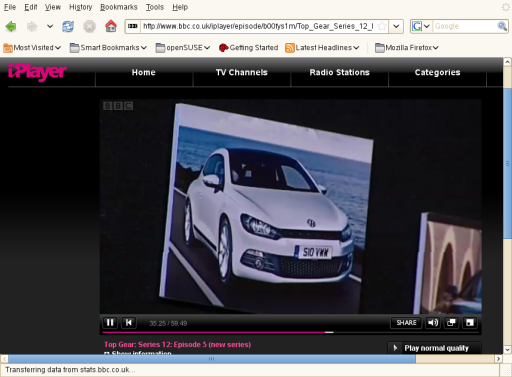The height and width of the screenshot is (377, 512).
Task: Click the iPlayer logo
Action: point(37,72)
